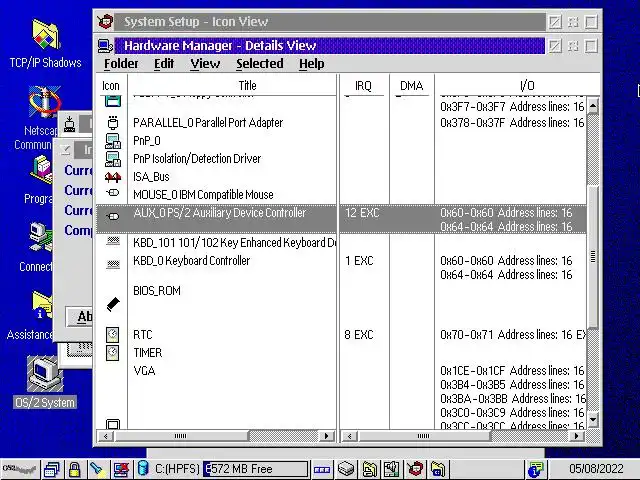The image size is (640, 480).
Task: Click the right pane horizontal scroll thumb
Action: (x=424, y=436)
